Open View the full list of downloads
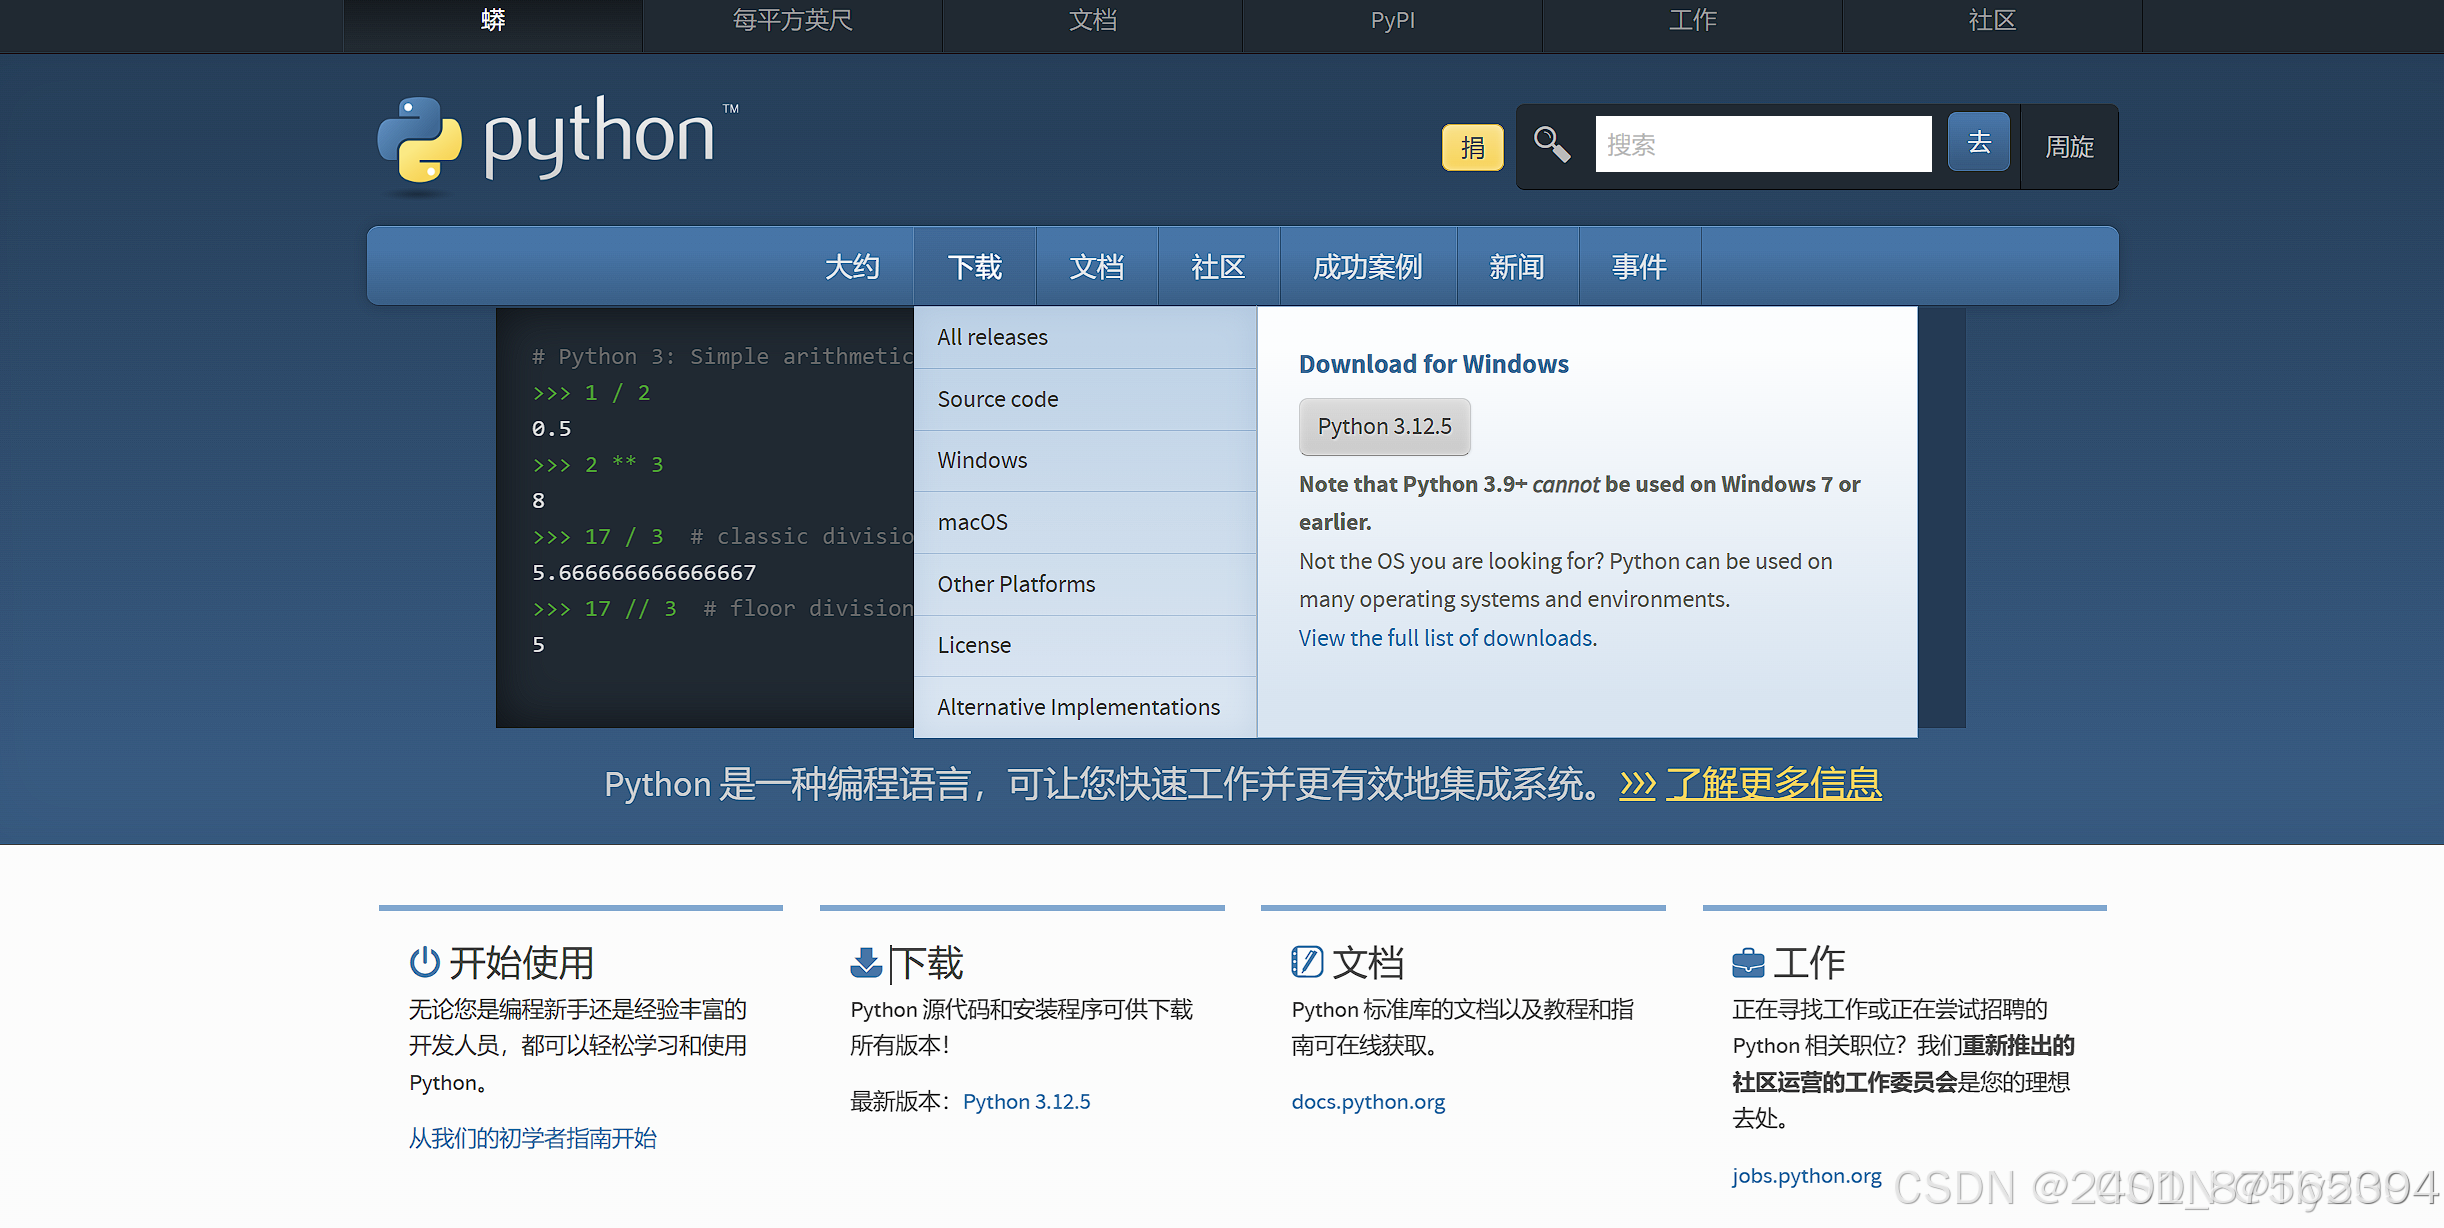The width and height of the screenshot is (2444, 1228). [x=1447, y=639]
